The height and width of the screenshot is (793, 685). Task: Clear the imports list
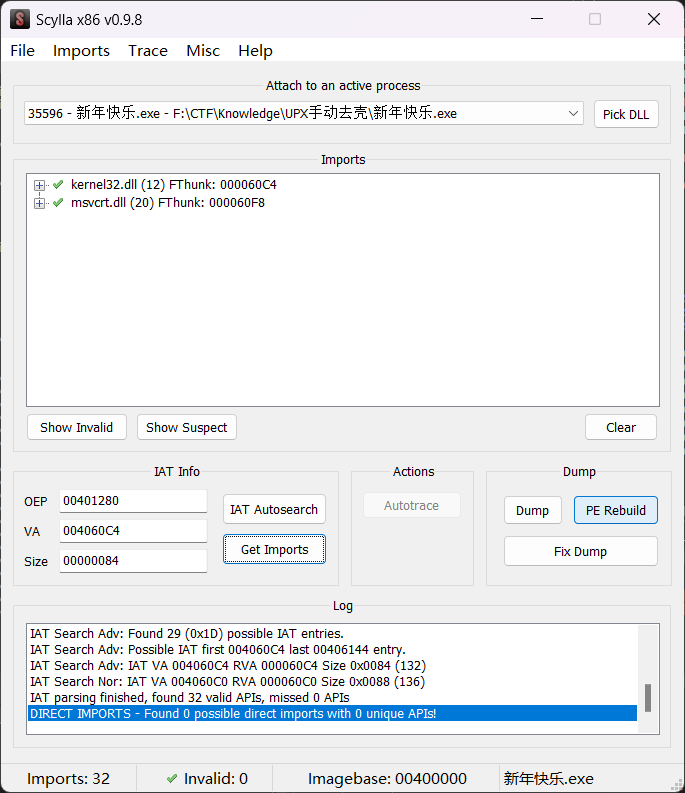click(621, 427)
